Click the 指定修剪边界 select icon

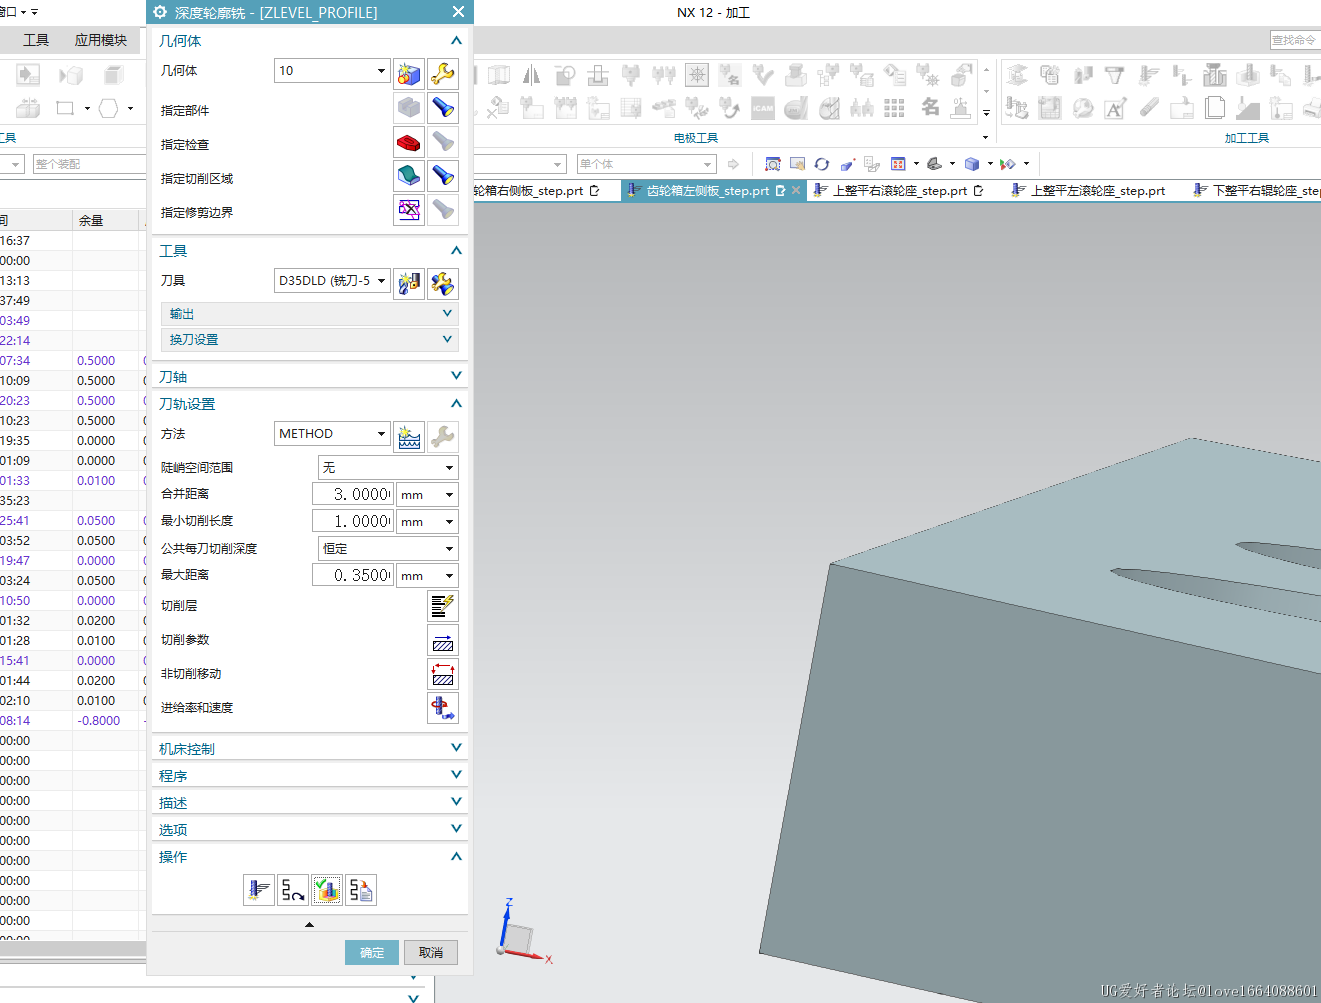[x=408, y=210]
